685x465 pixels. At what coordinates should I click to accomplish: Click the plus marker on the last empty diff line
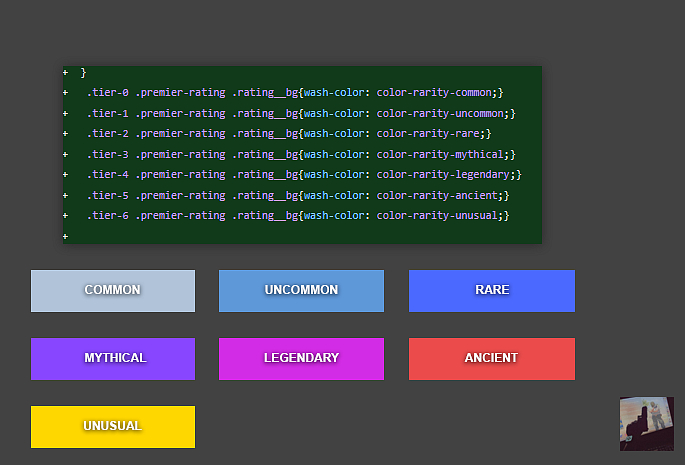click(66, 236)
